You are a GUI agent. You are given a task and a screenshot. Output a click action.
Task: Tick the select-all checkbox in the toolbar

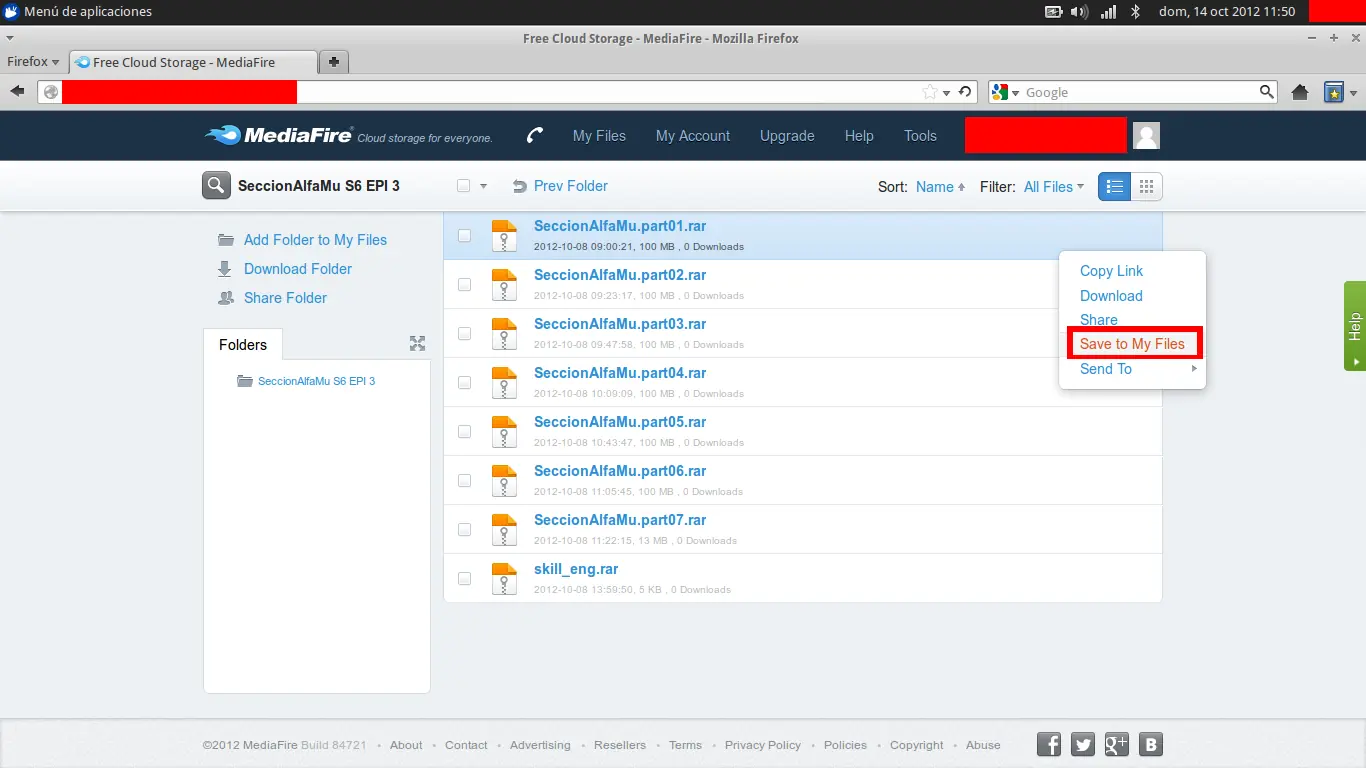(x=463, y=186)
